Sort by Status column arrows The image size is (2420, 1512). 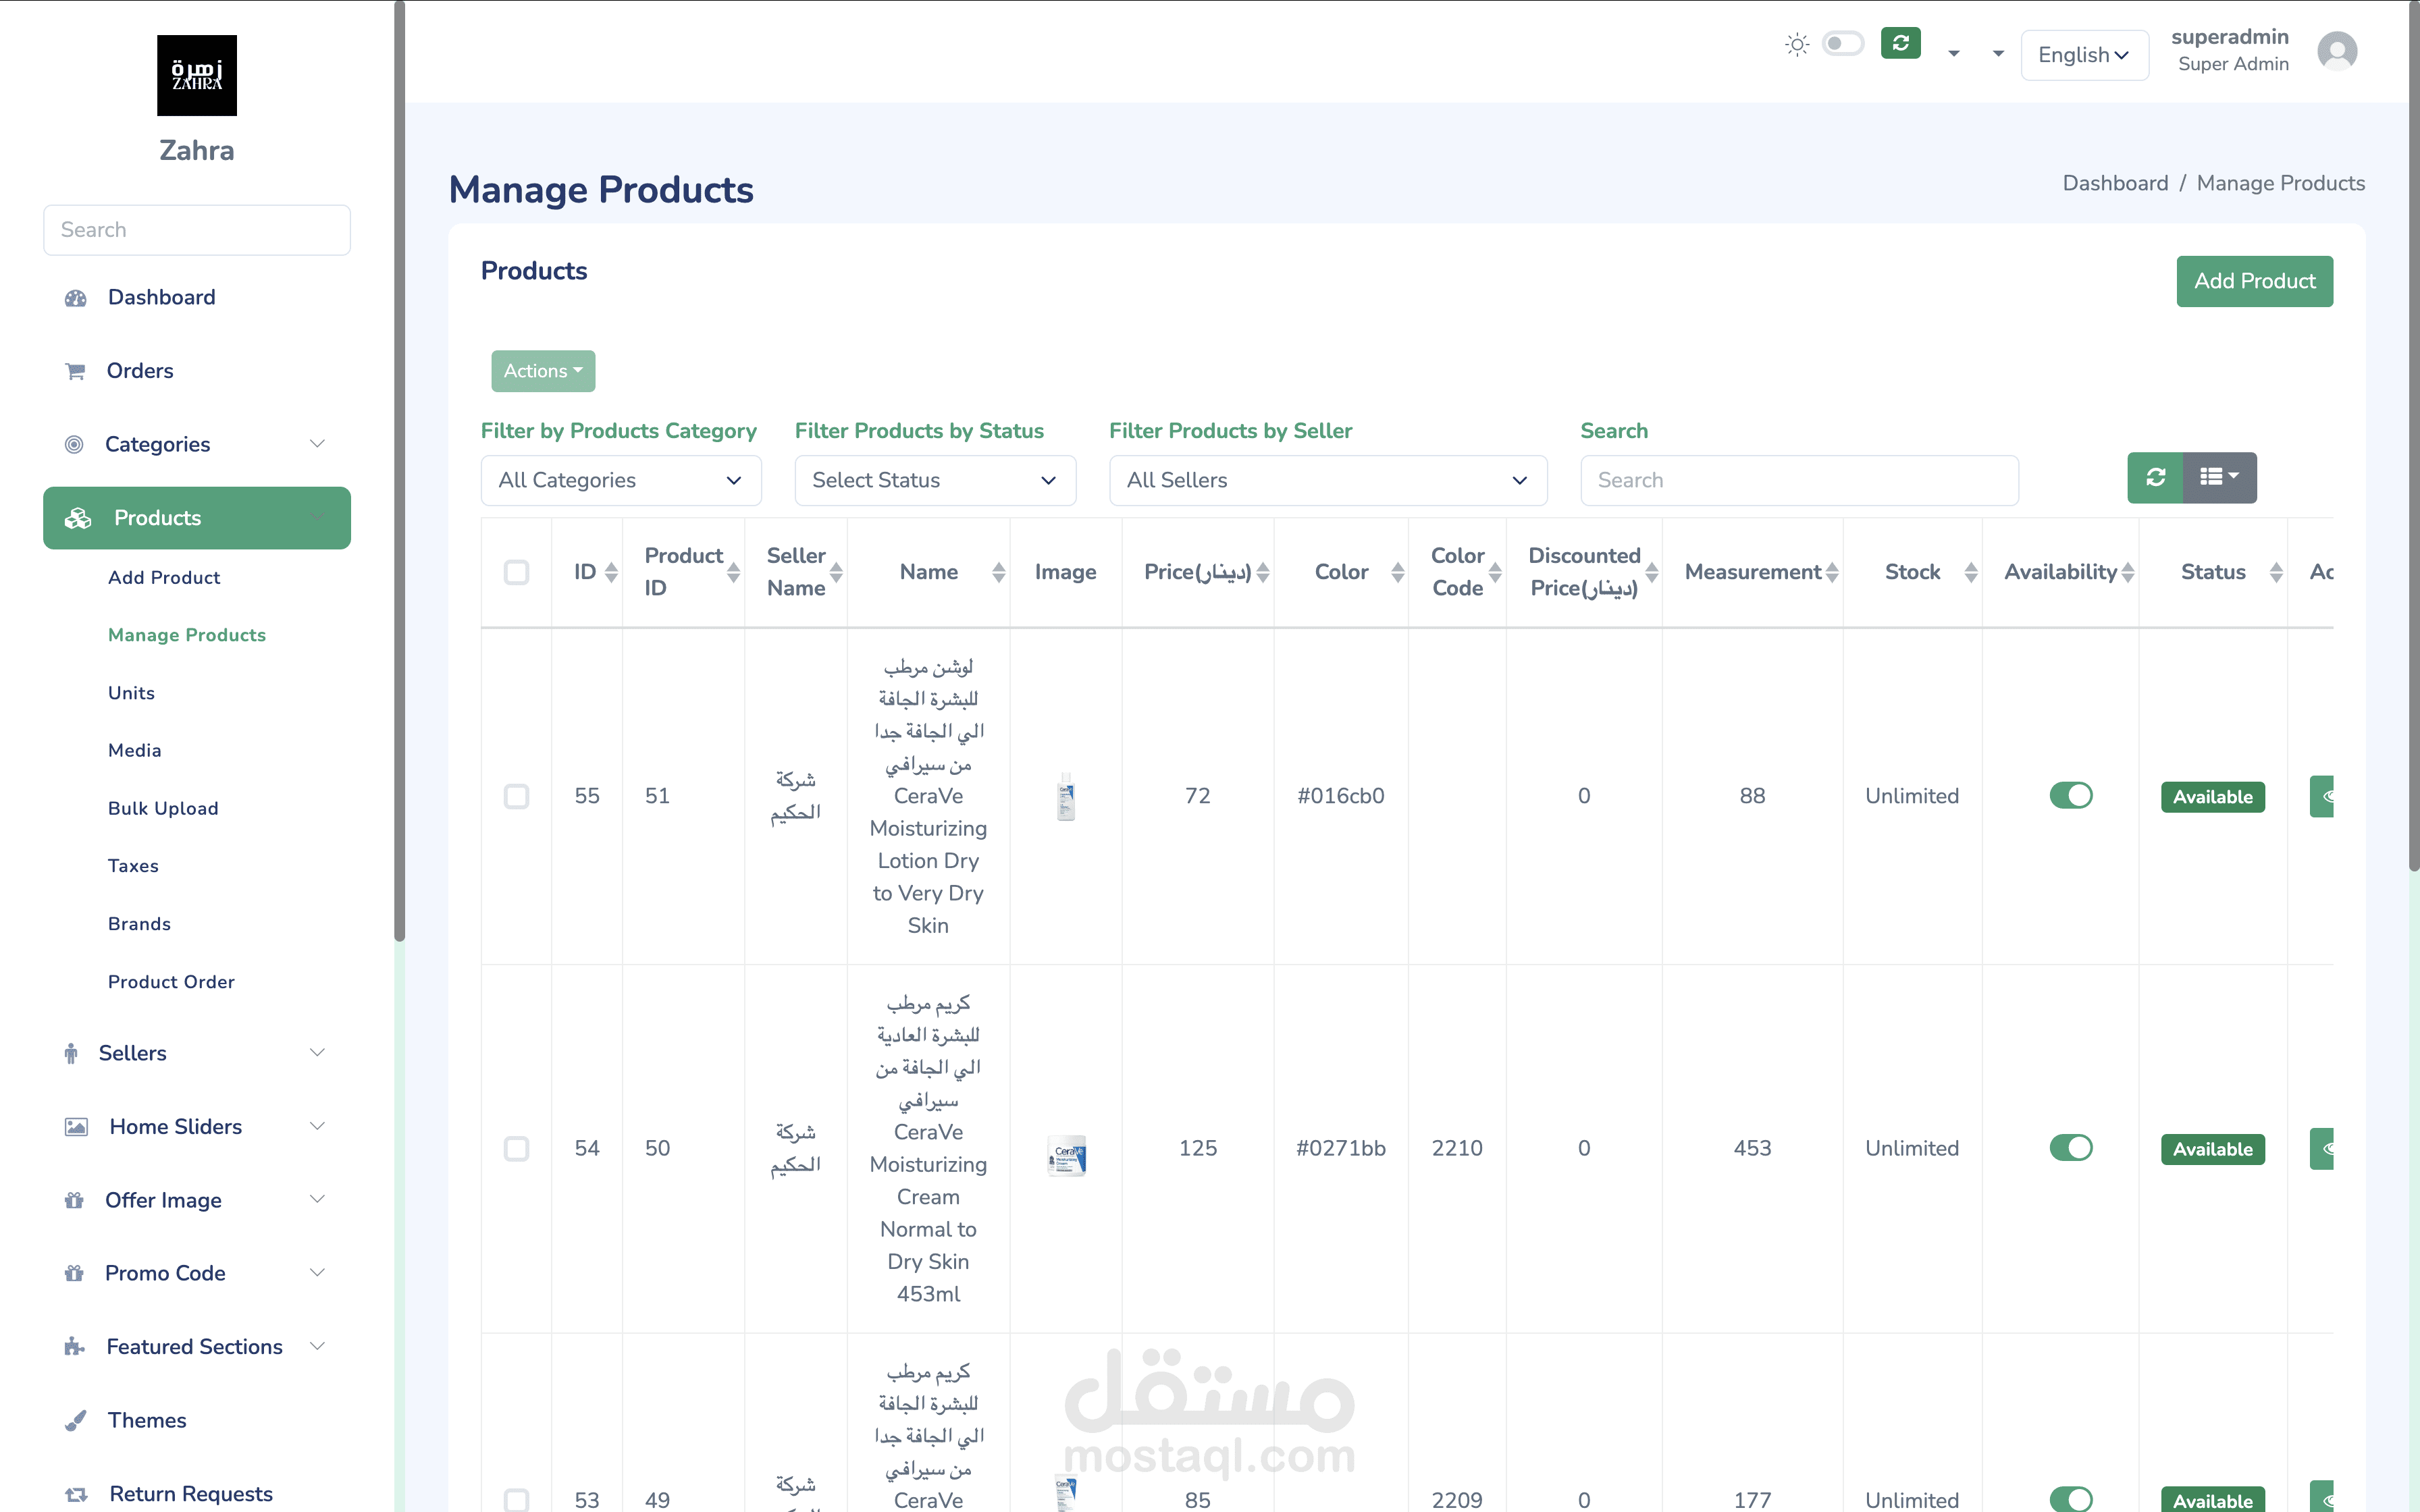pos(2276,572)
